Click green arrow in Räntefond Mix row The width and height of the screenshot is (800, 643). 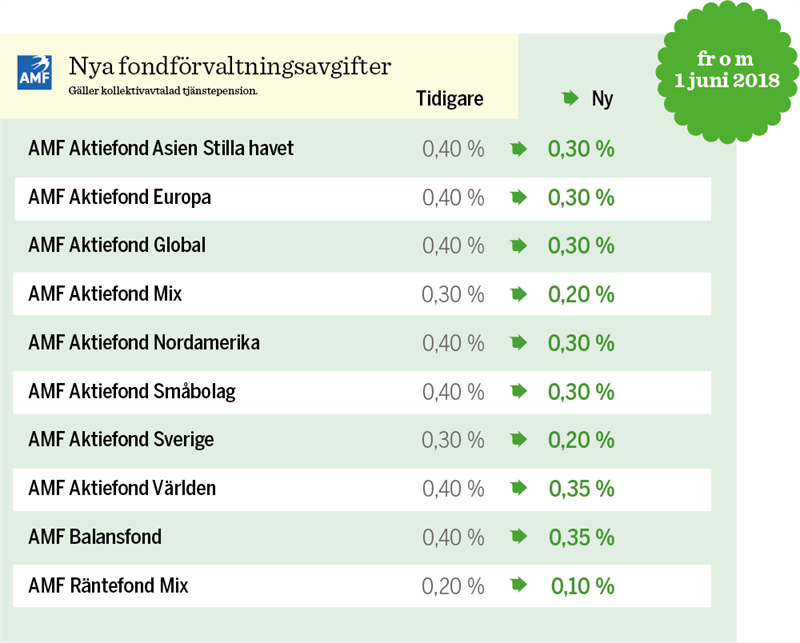coord(518,586)
